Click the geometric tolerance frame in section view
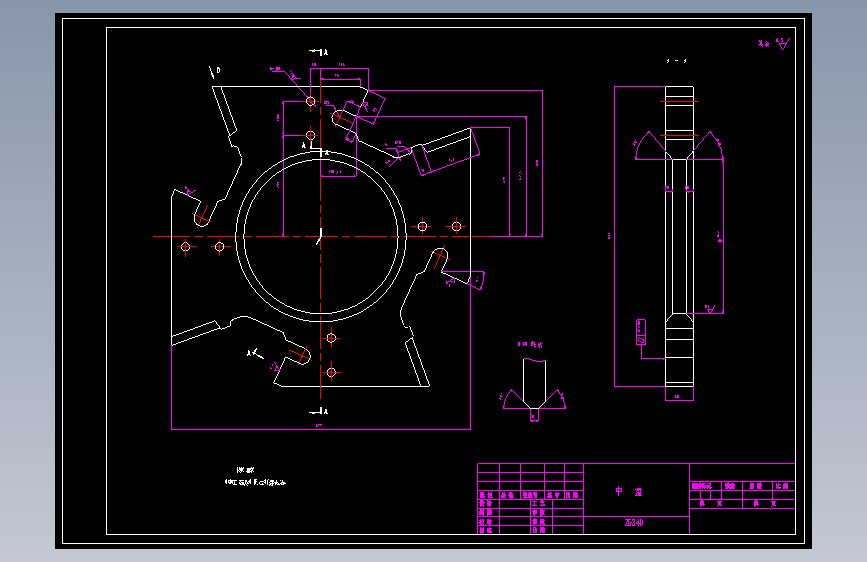This screenshot has height=562, width=867. coord(641,332)
